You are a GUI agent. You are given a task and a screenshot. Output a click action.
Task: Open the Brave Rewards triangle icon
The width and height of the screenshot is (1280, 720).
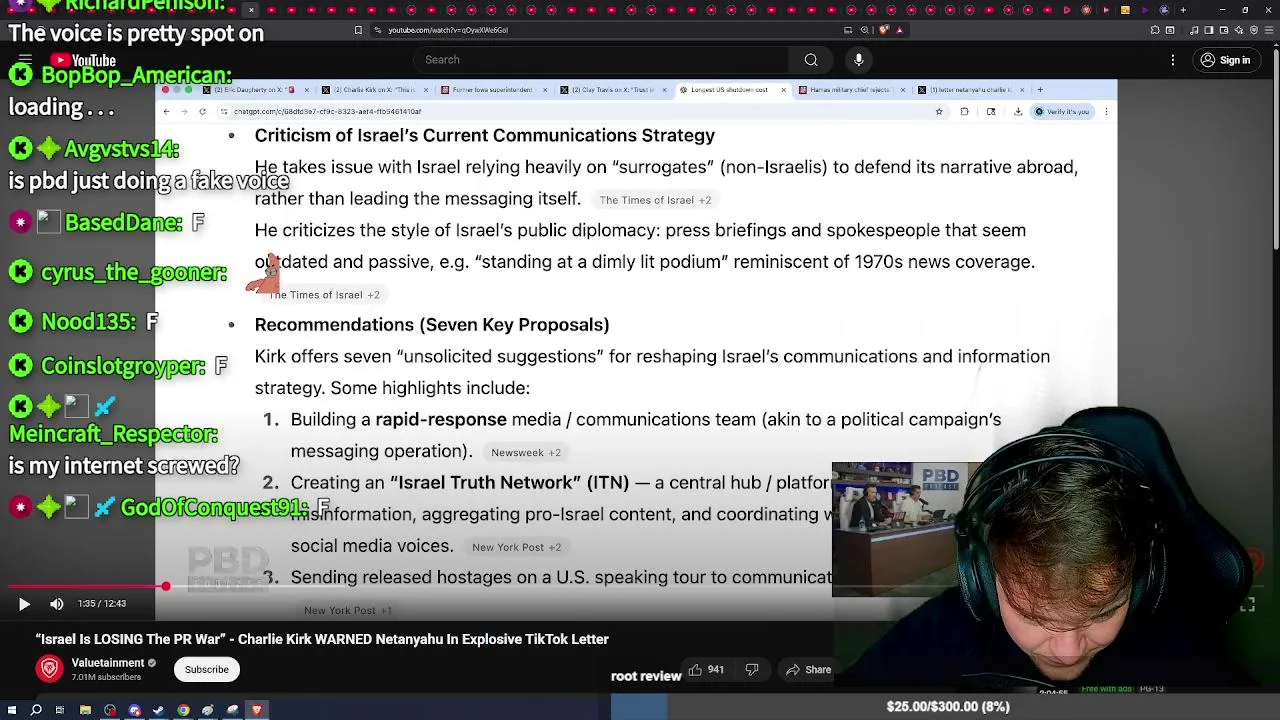[x=900, y=30]
